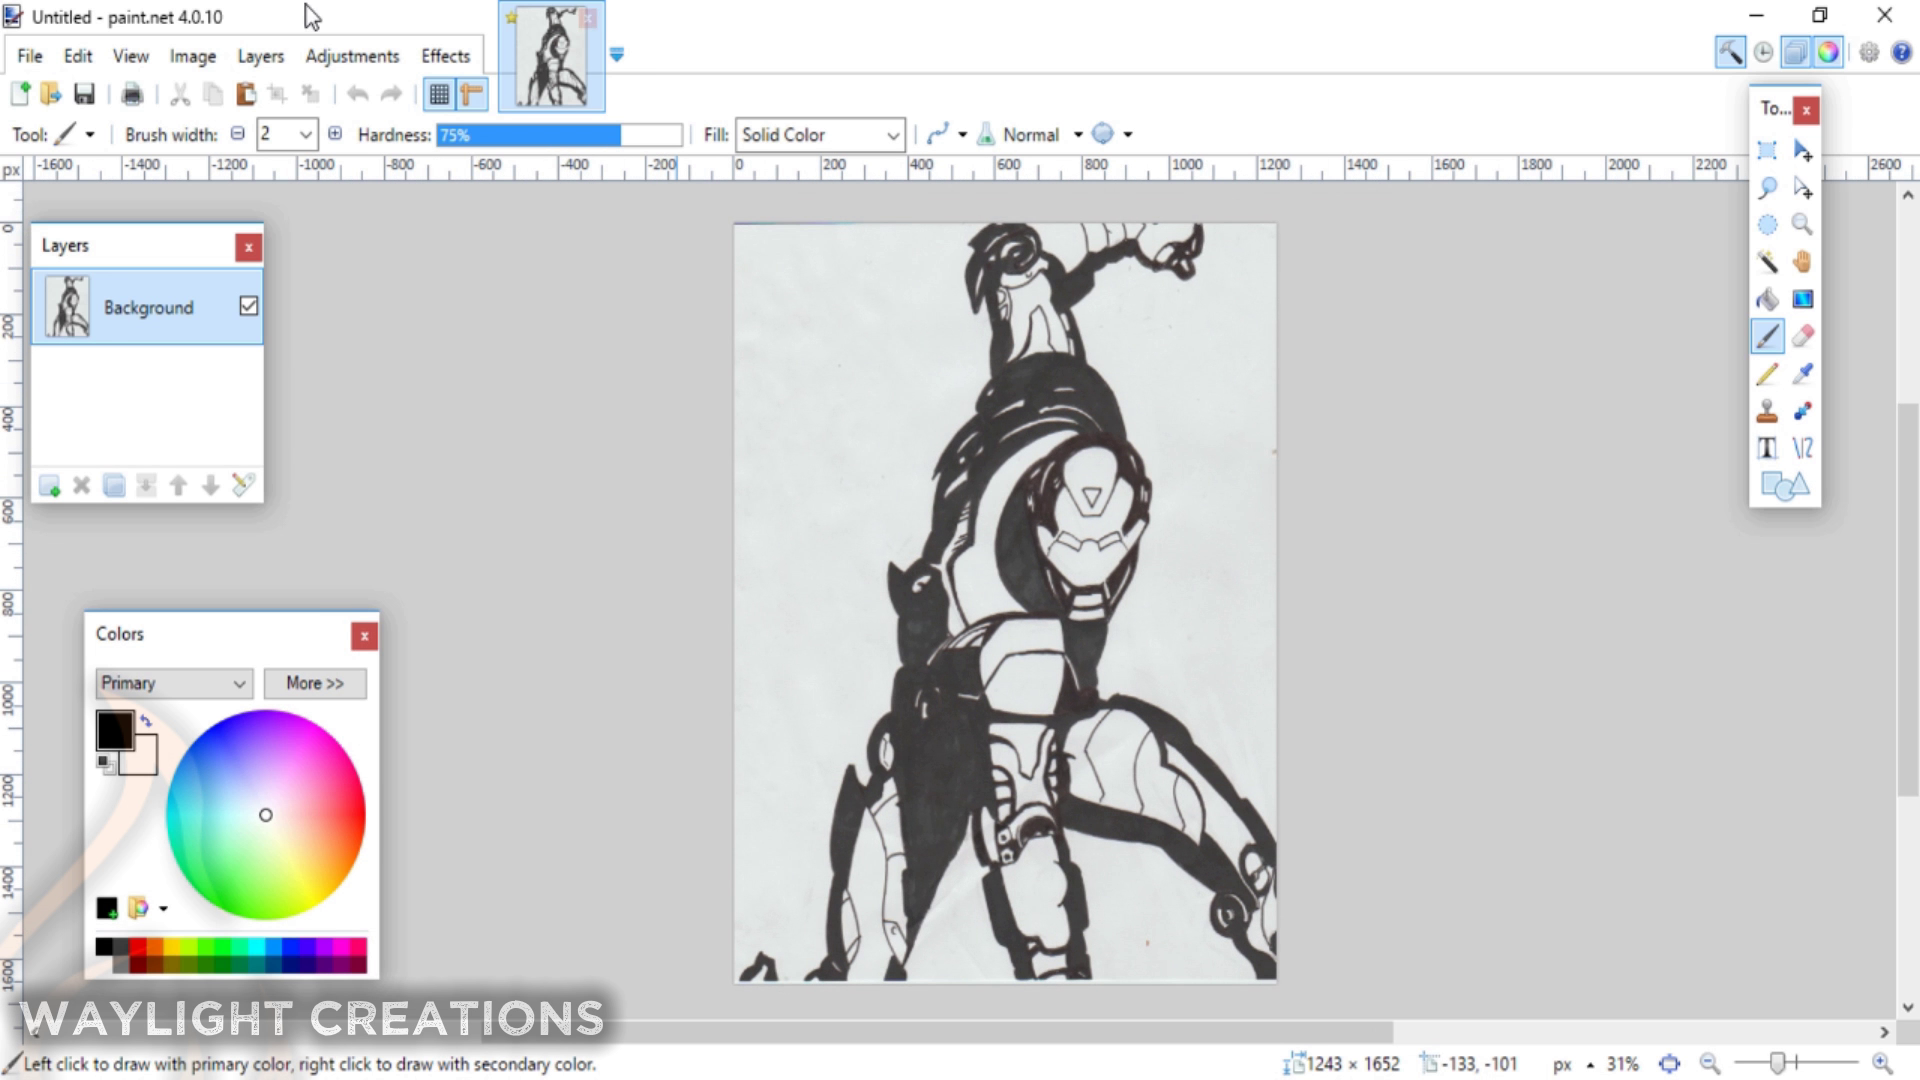Image resolution: width=1920 pixels, height=1080 pixels.
Task: Increase brush width with plus button
Action: [x=335, y=134]
